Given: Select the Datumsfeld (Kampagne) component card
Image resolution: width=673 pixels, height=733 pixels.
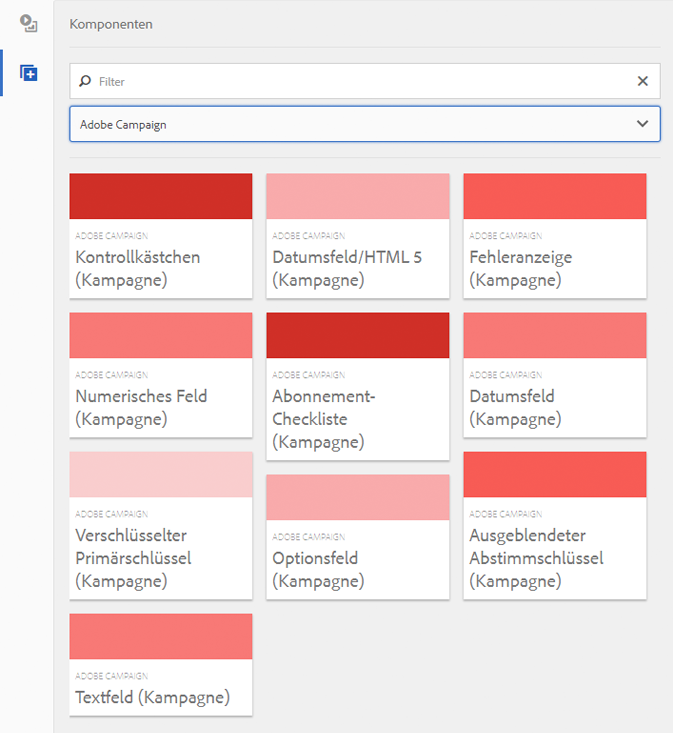Looking at the screenshot, I should 555,375.
